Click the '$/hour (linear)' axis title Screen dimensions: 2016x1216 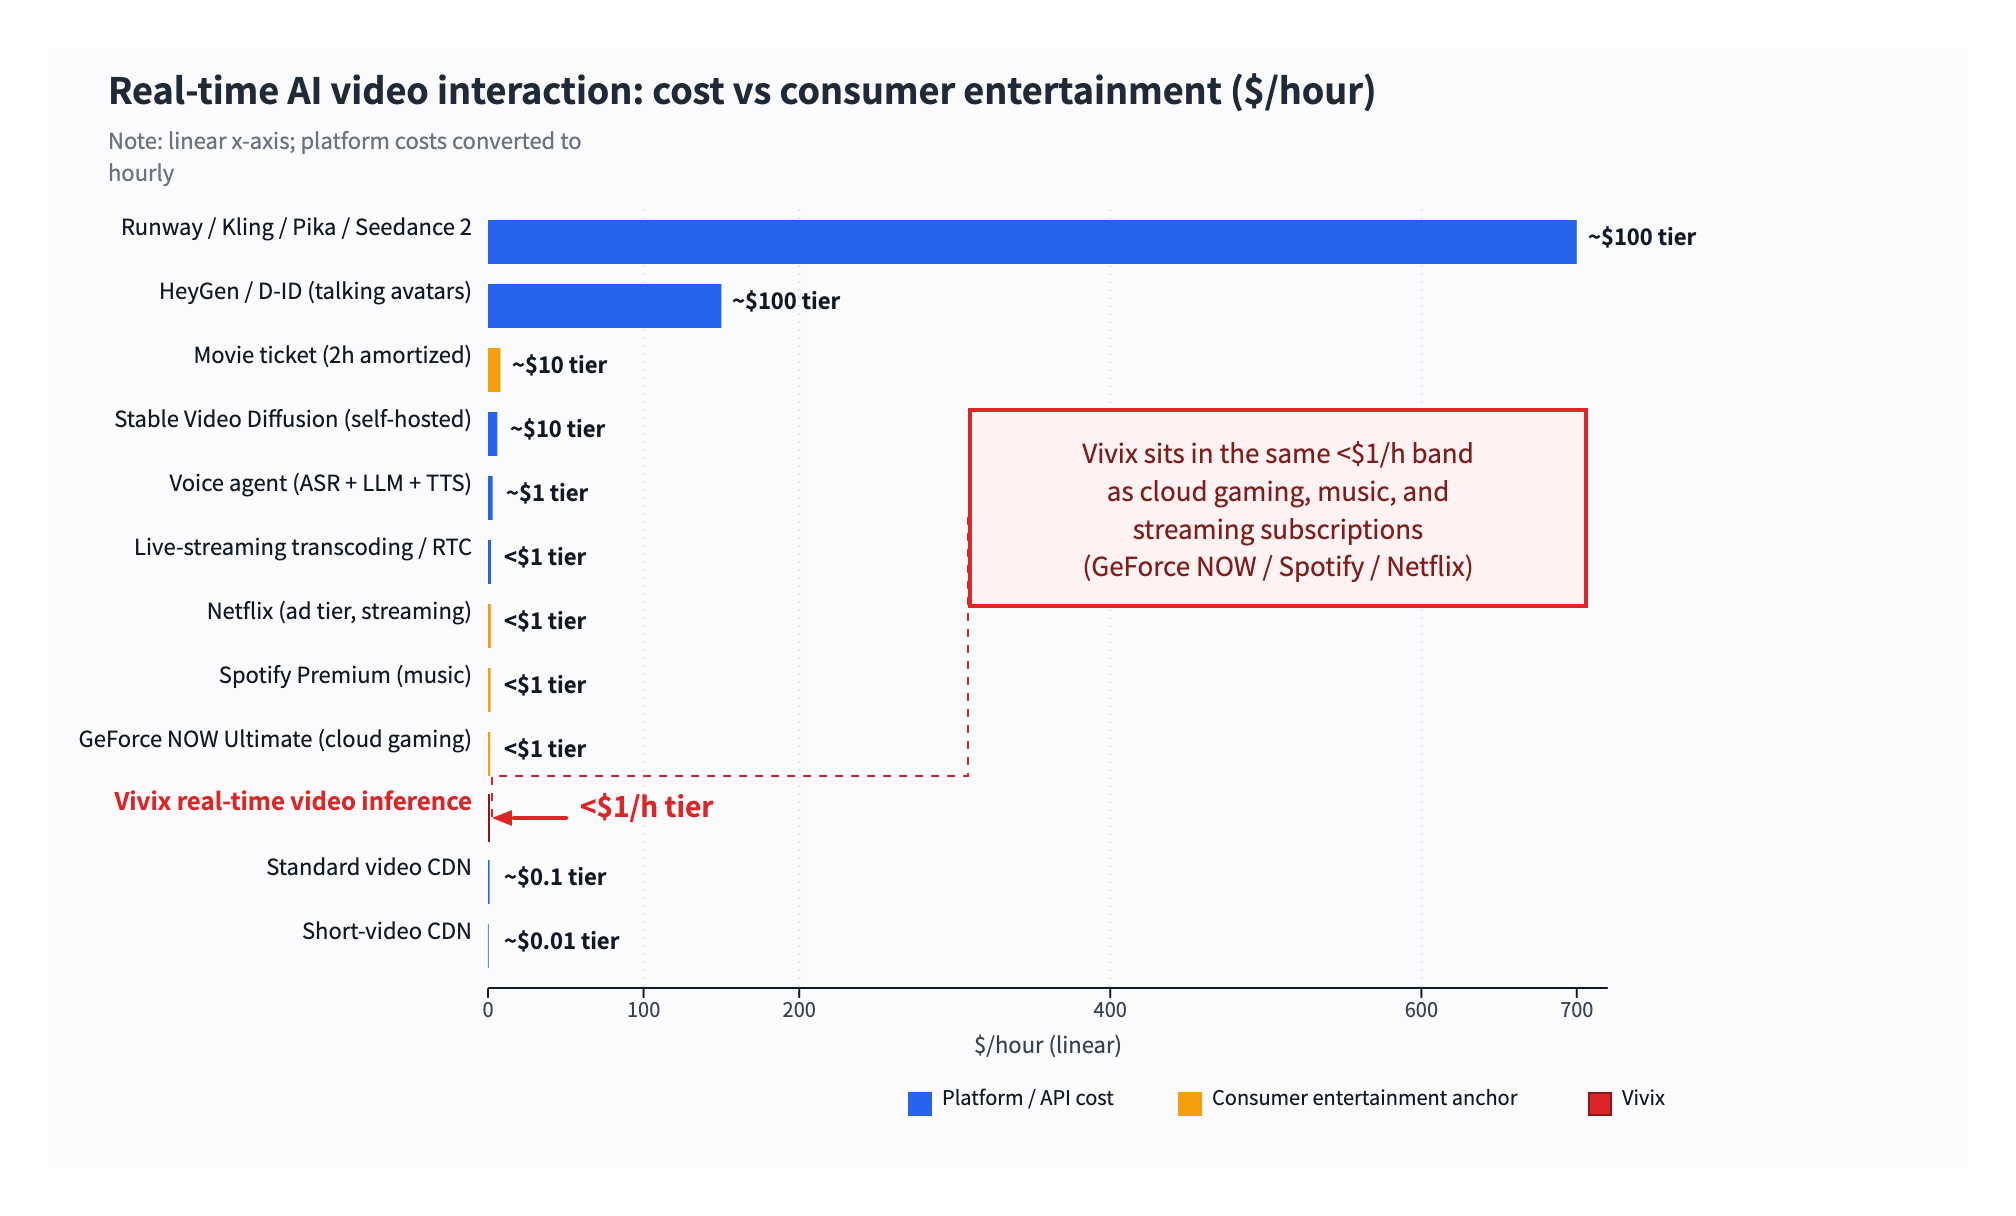click(x=1047, y=1046)
